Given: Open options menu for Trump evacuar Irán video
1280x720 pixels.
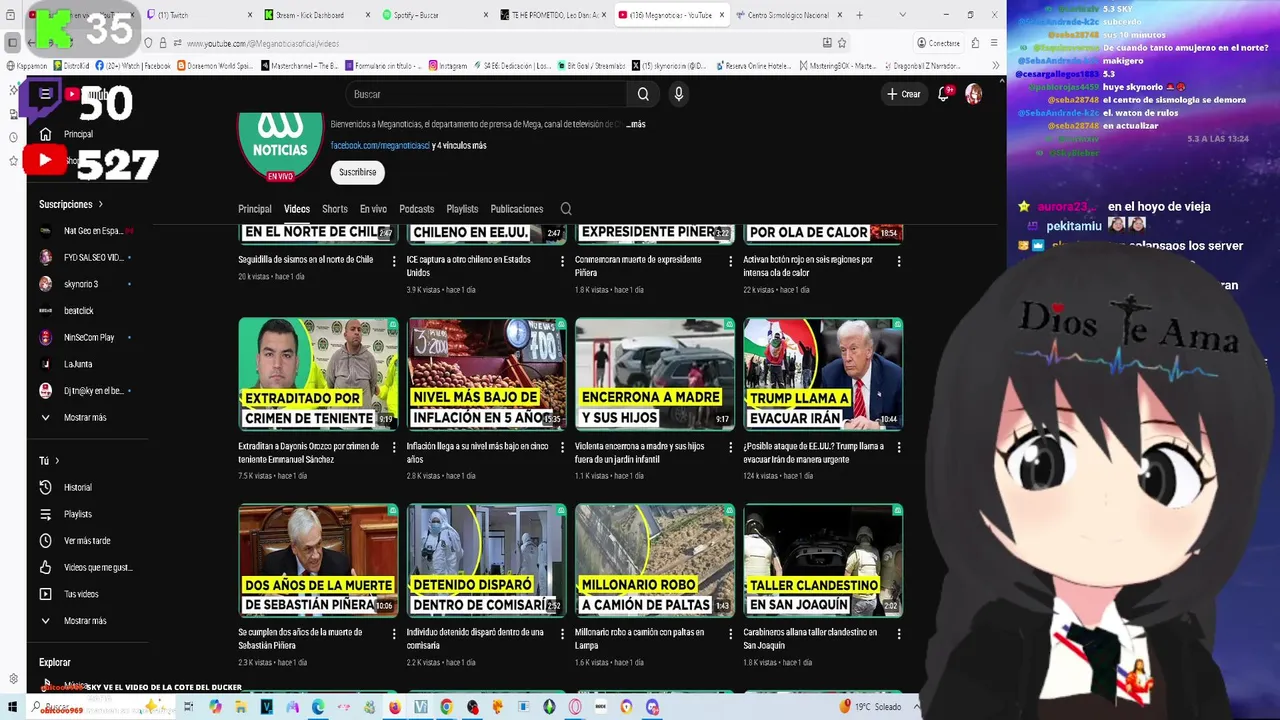Looking at the screenshot, I should [898, 447].
